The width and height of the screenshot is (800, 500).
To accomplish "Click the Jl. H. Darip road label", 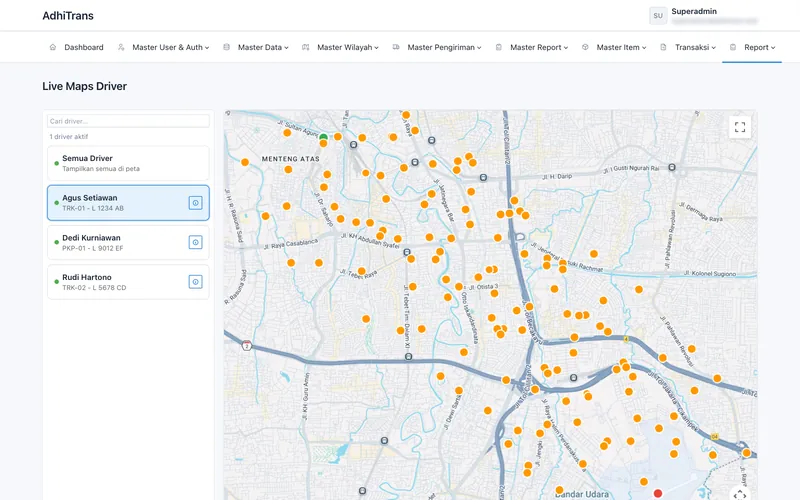I will coord(557,177).
